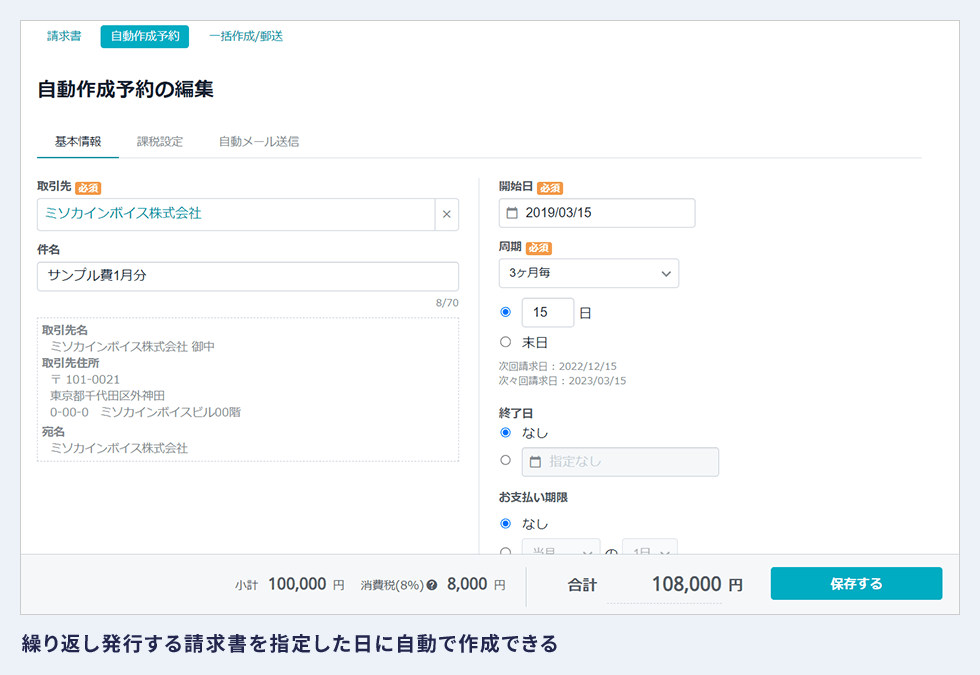Open the 自動メール送信 tab
Viewport: 980px width, 675px height.
[259, 141]
